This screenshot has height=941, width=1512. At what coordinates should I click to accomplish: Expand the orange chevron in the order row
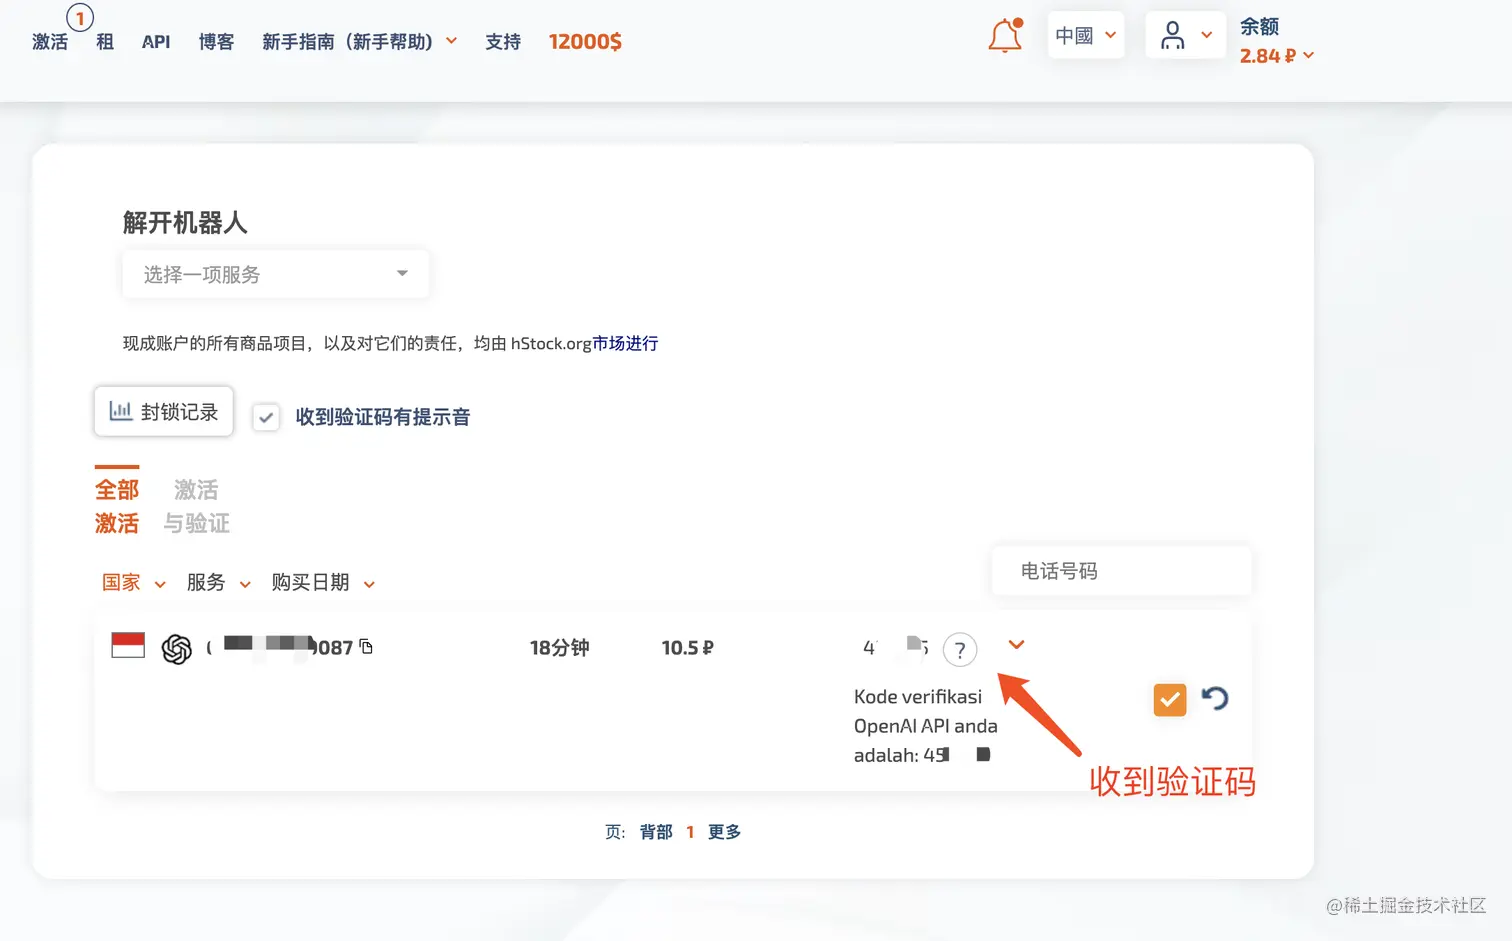pyautogui.click(x=1016, y=645)
